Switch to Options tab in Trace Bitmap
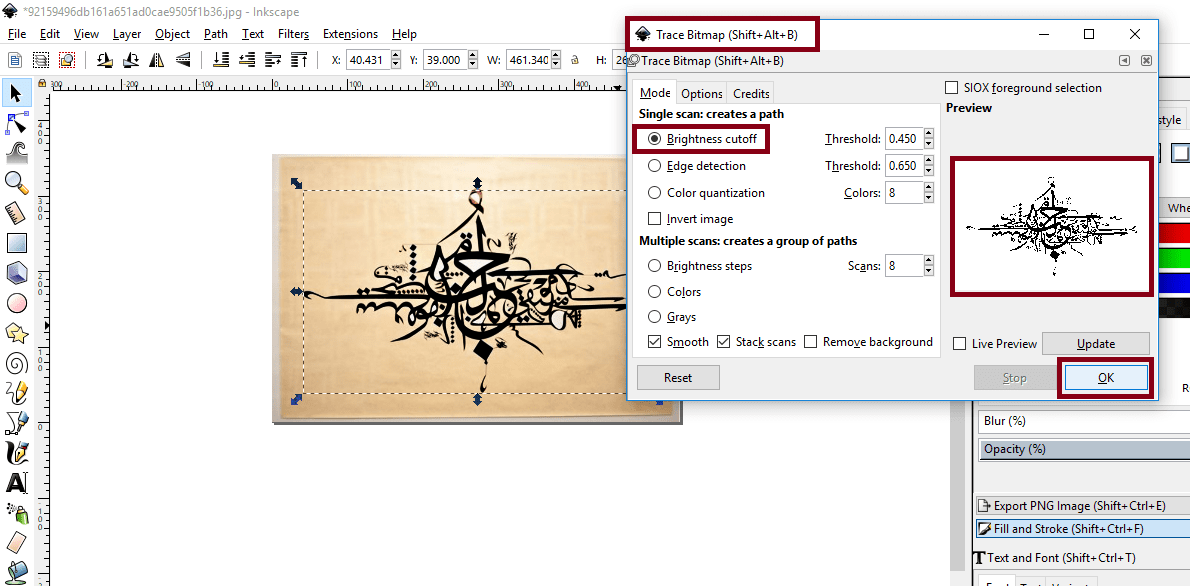Viewport: 1190px width, 586px height. point(701,93)
